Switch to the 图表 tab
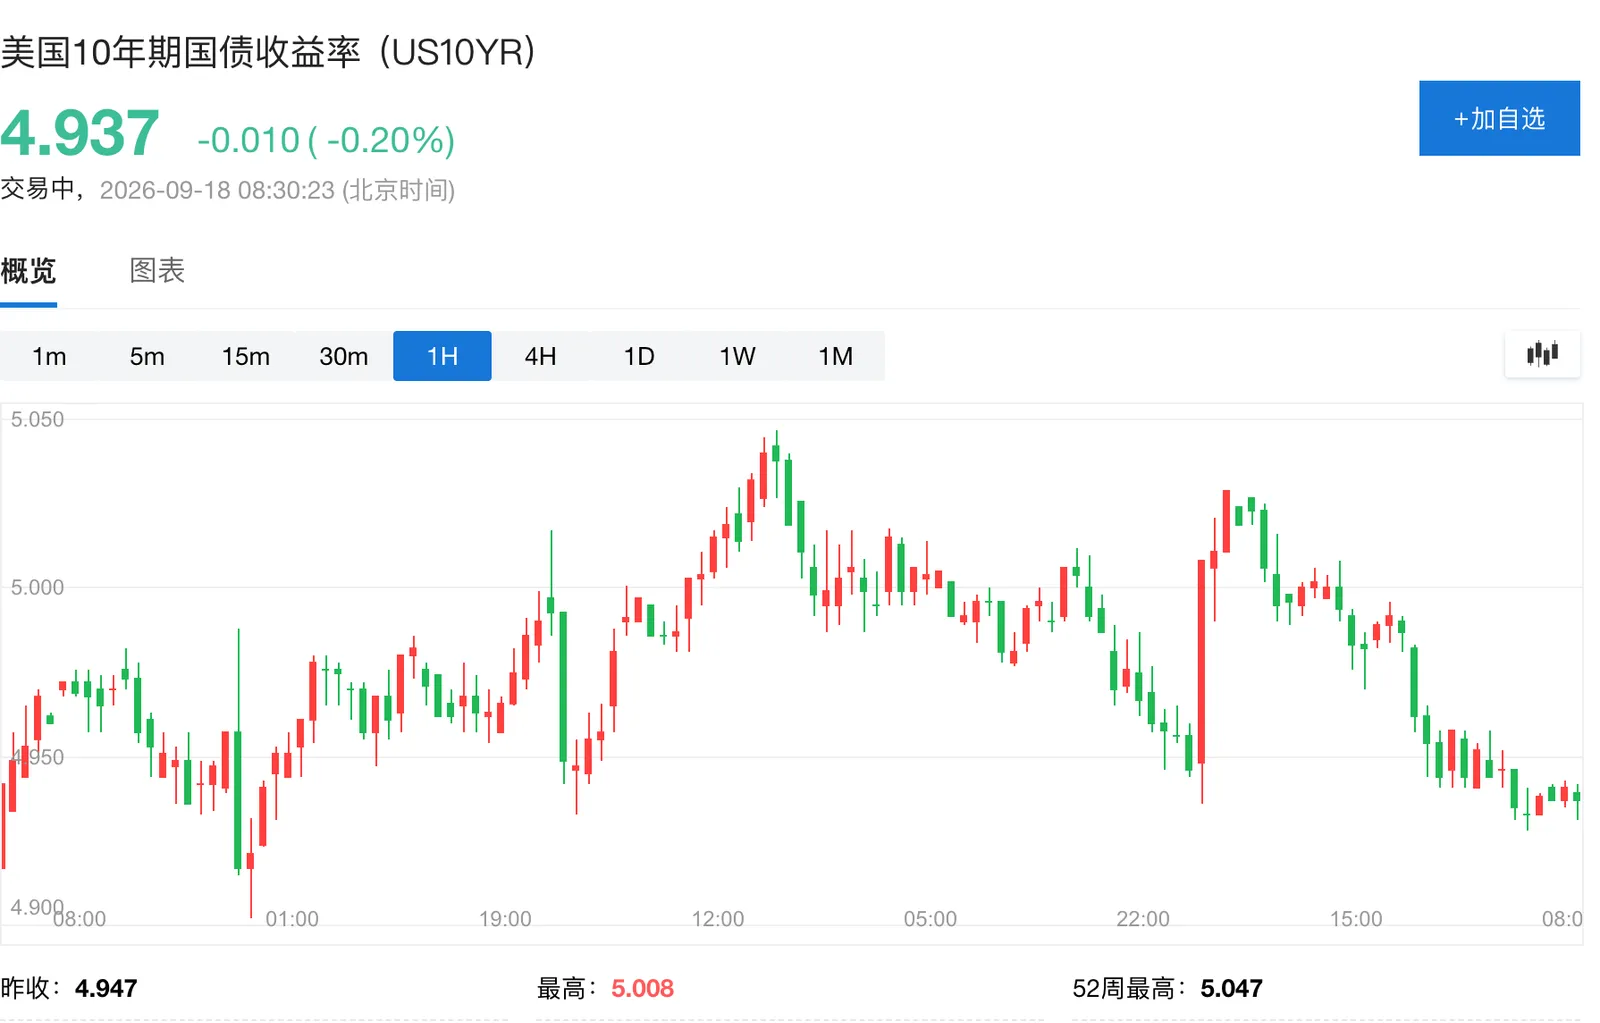Screen dimensions: 1600x1023 click(157, 270)
